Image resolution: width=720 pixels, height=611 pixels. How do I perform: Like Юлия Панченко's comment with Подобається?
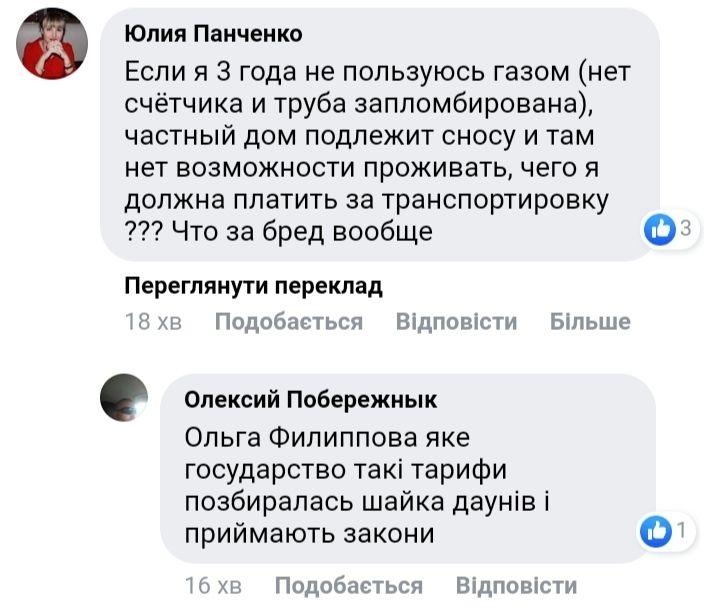288,322
